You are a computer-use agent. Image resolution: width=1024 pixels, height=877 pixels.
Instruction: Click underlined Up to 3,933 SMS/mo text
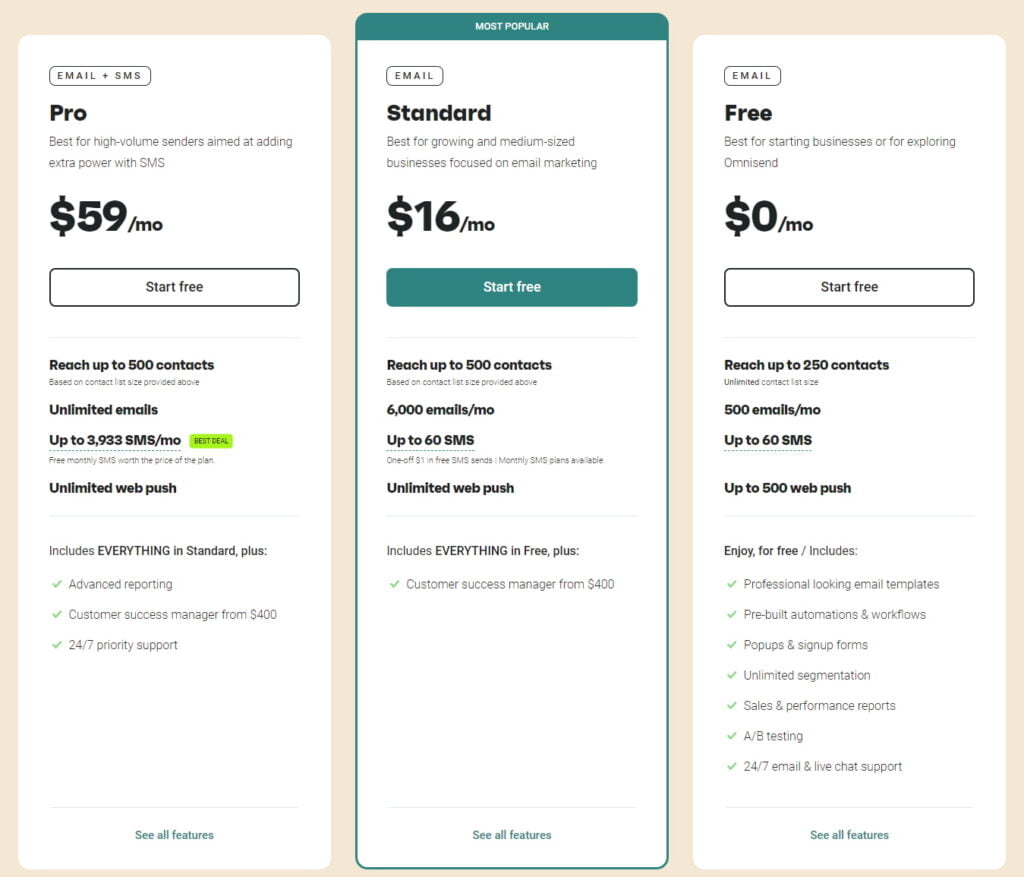click(x=115, y=441)
